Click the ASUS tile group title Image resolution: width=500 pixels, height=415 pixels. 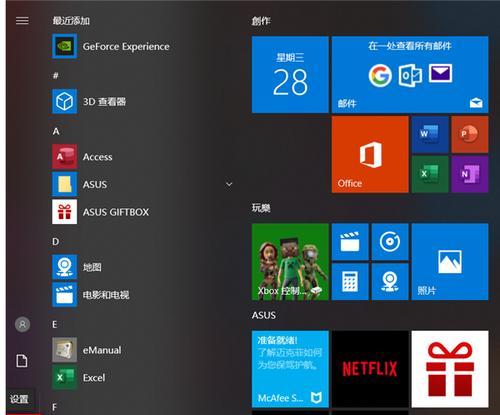(264, 315)
